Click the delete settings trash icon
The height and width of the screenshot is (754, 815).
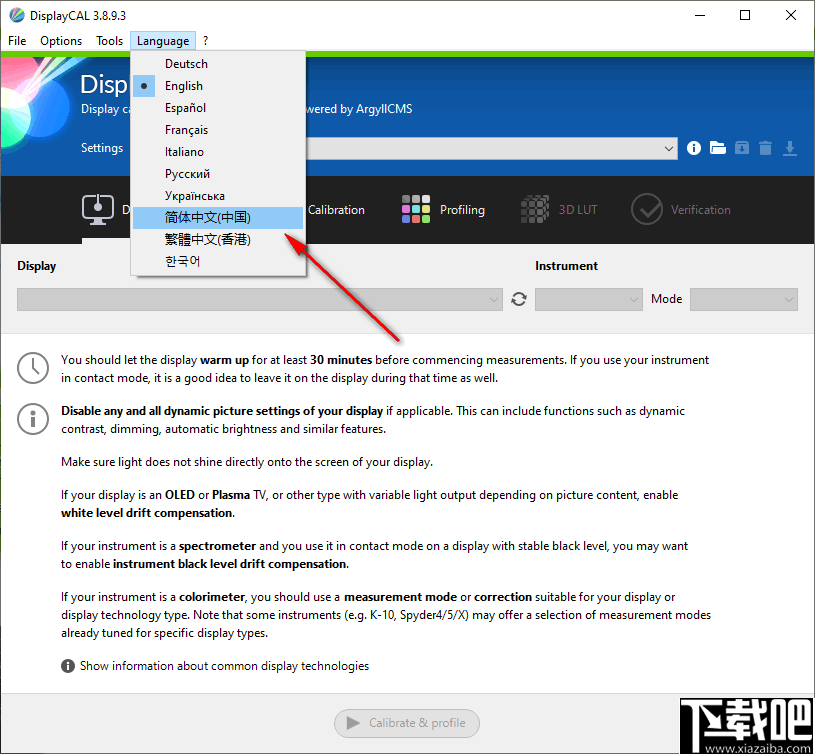[x=766, y=149]
